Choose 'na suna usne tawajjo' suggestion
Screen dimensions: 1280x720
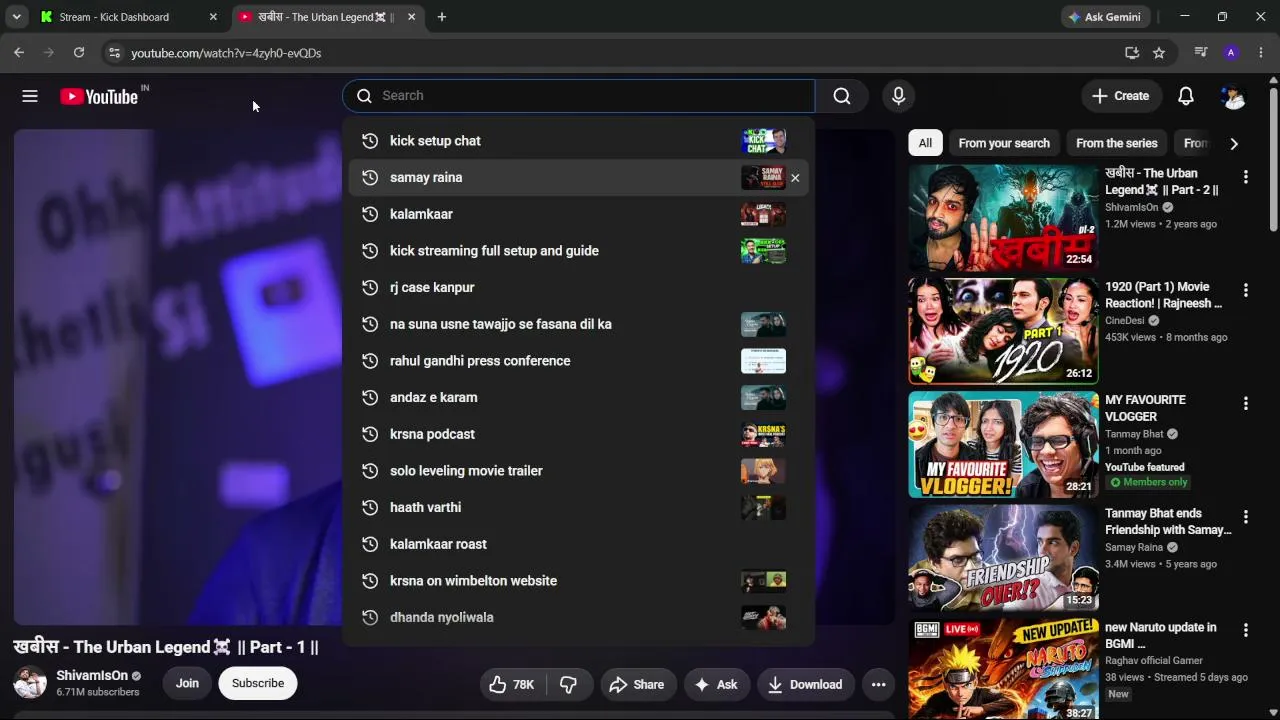[x=578, y=324]
